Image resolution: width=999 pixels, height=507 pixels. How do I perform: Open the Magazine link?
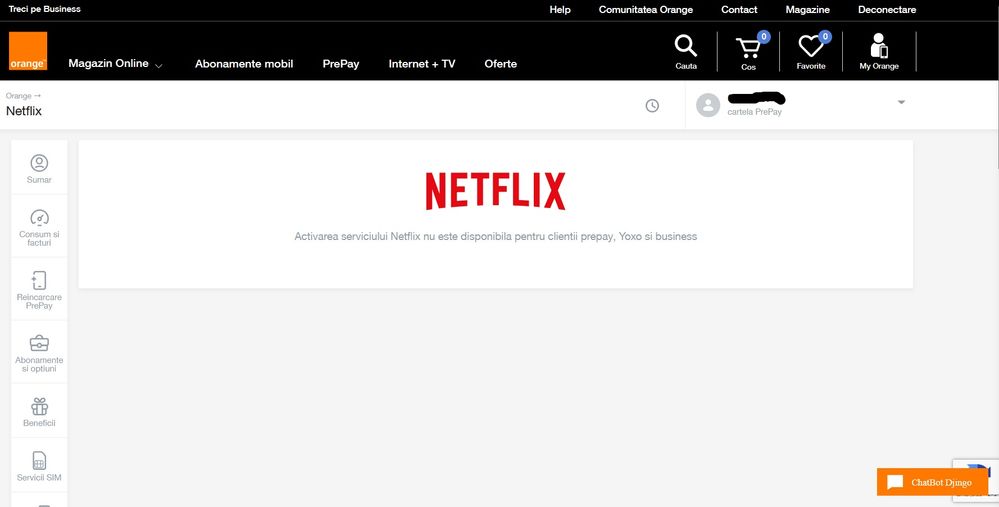[x=807, y=10]
